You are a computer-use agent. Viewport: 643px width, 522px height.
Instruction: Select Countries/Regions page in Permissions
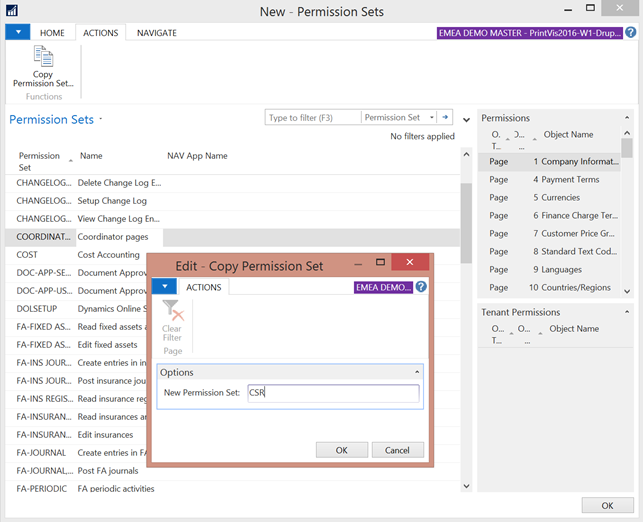coord(550,288)
